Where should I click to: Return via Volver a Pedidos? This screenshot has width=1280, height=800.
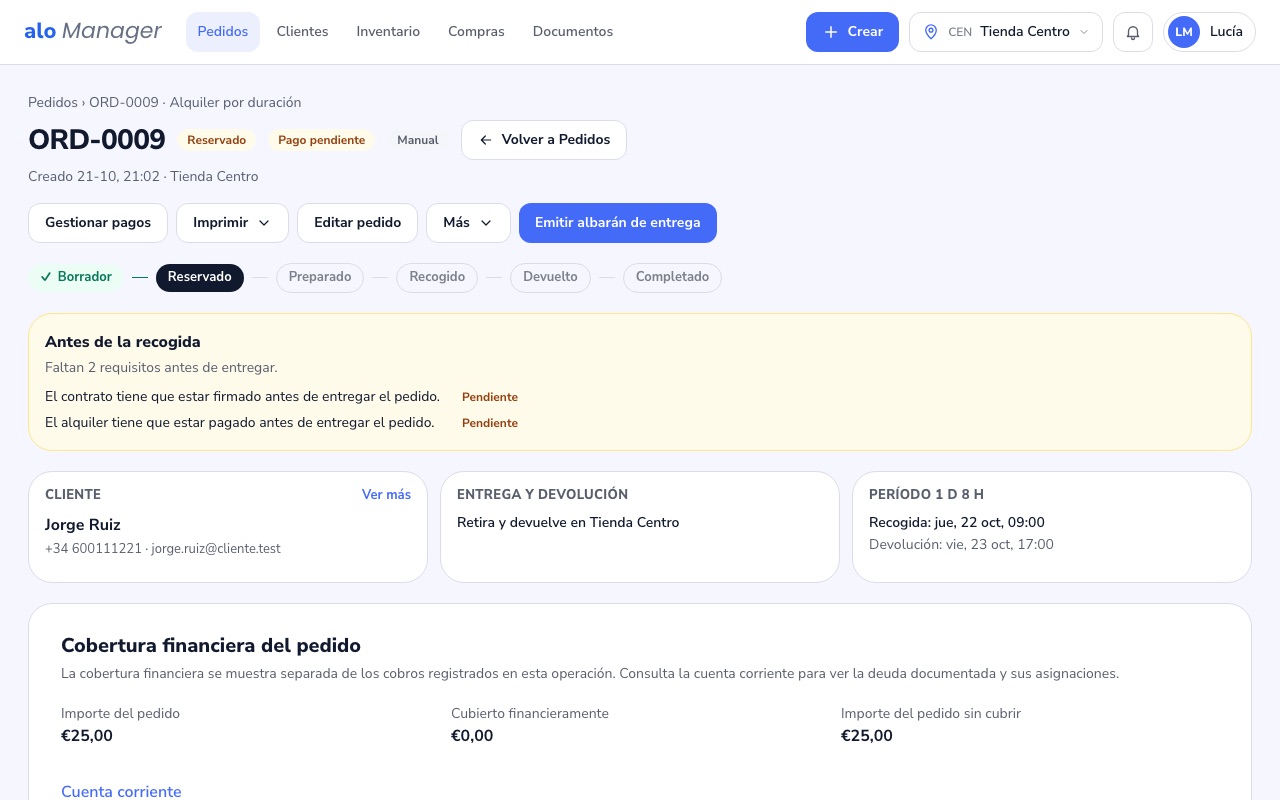544,140
